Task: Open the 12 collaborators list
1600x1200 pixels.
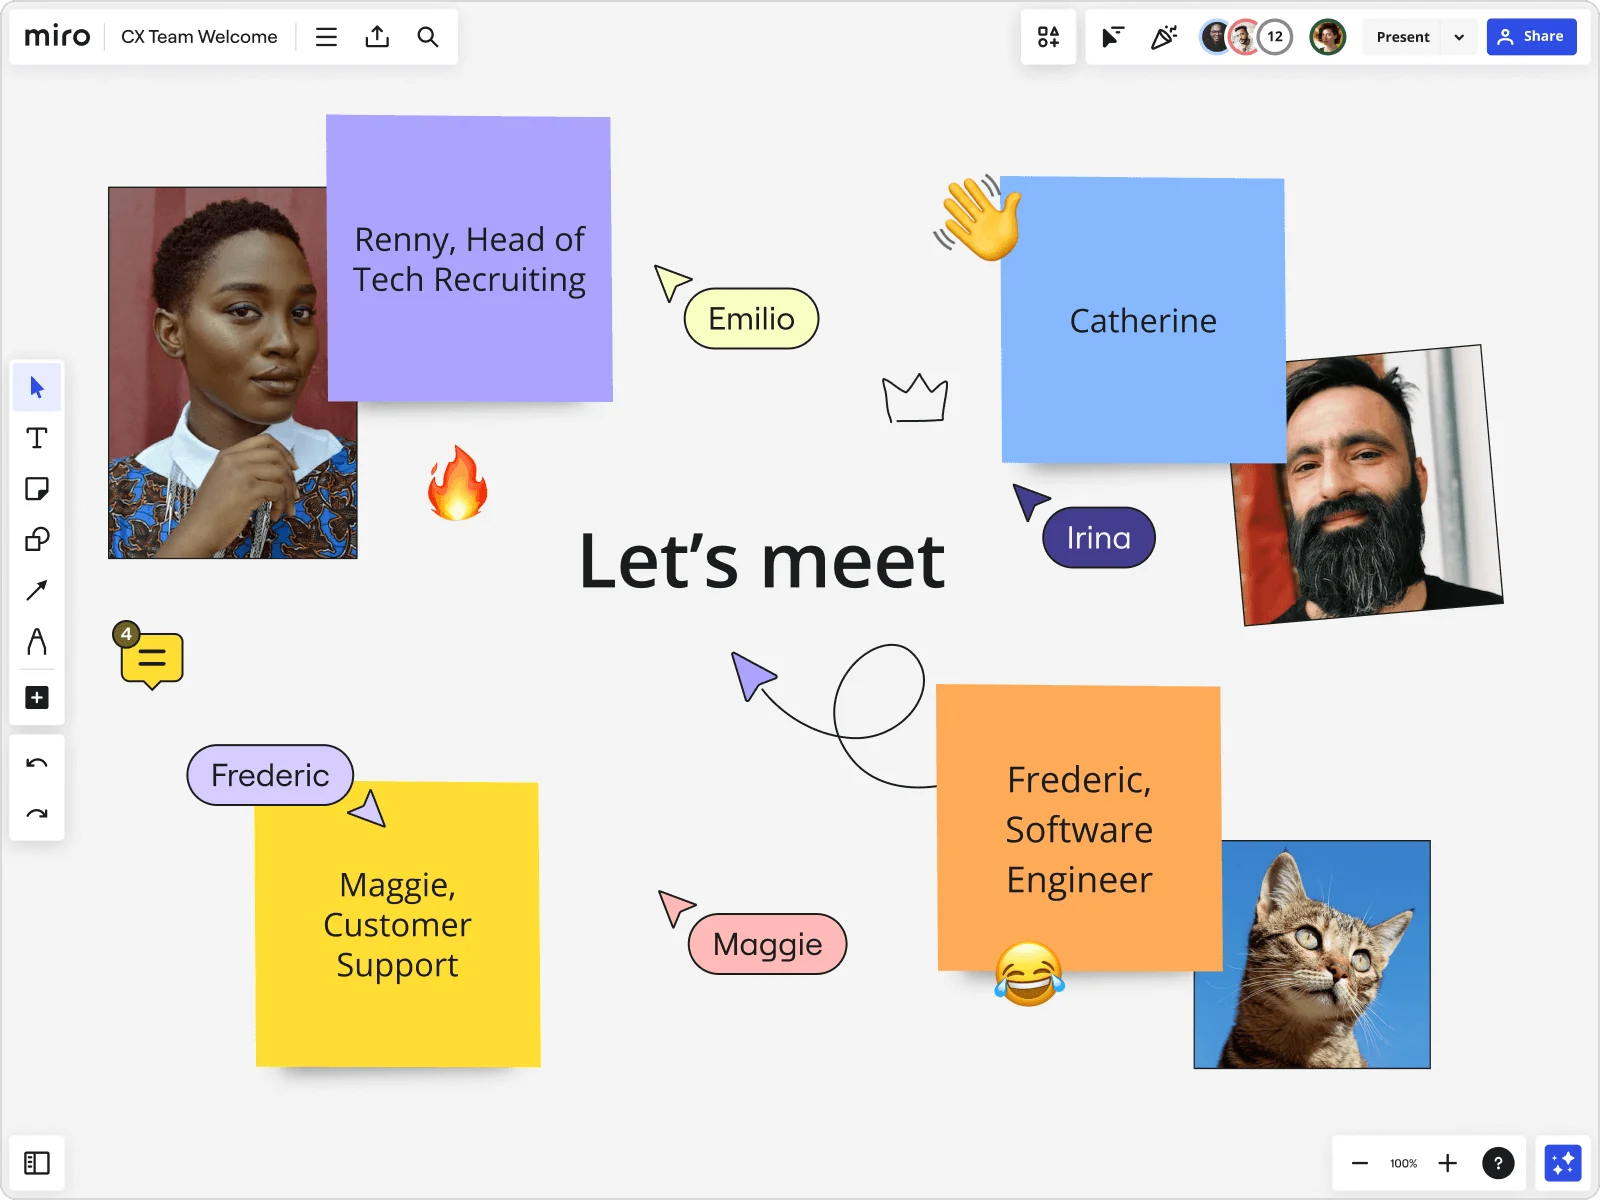Action: click(1275, 37)
